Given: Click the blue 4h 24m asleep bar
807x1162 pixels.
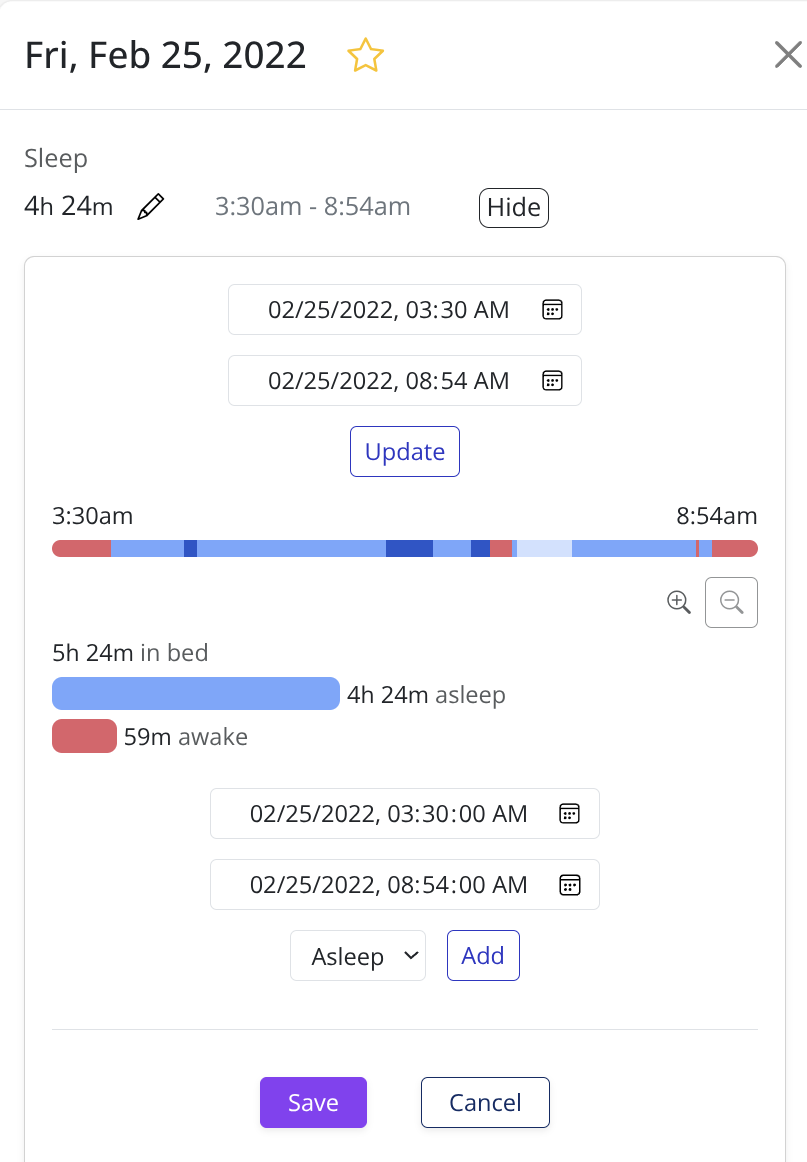Looking at the screenshot, I should pyautogui.click(x=196, y=694).
